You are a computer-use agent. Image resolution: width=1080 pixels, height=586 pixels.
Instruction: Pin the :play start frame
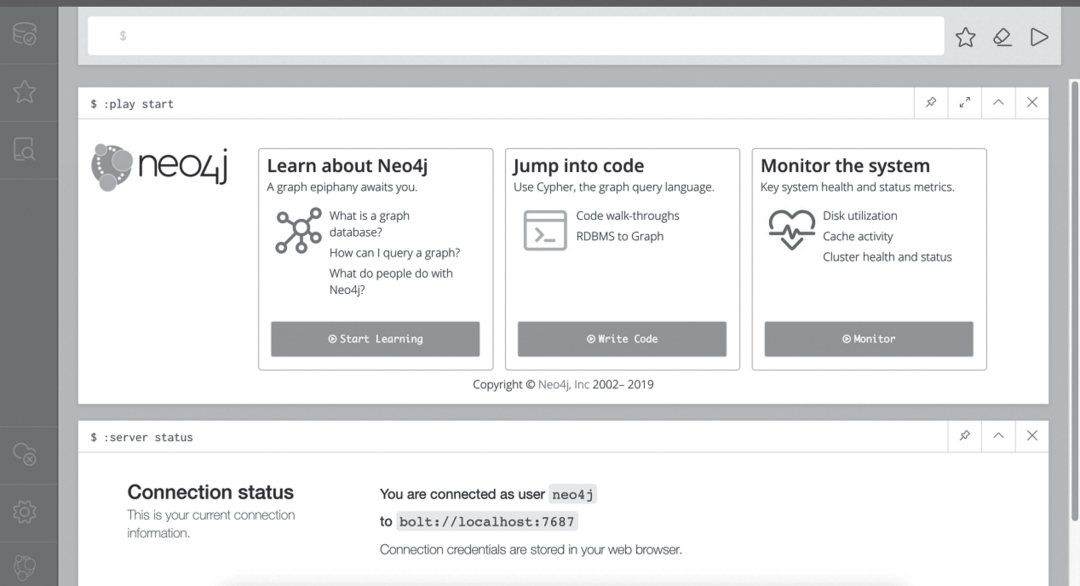tap(931, 103)
